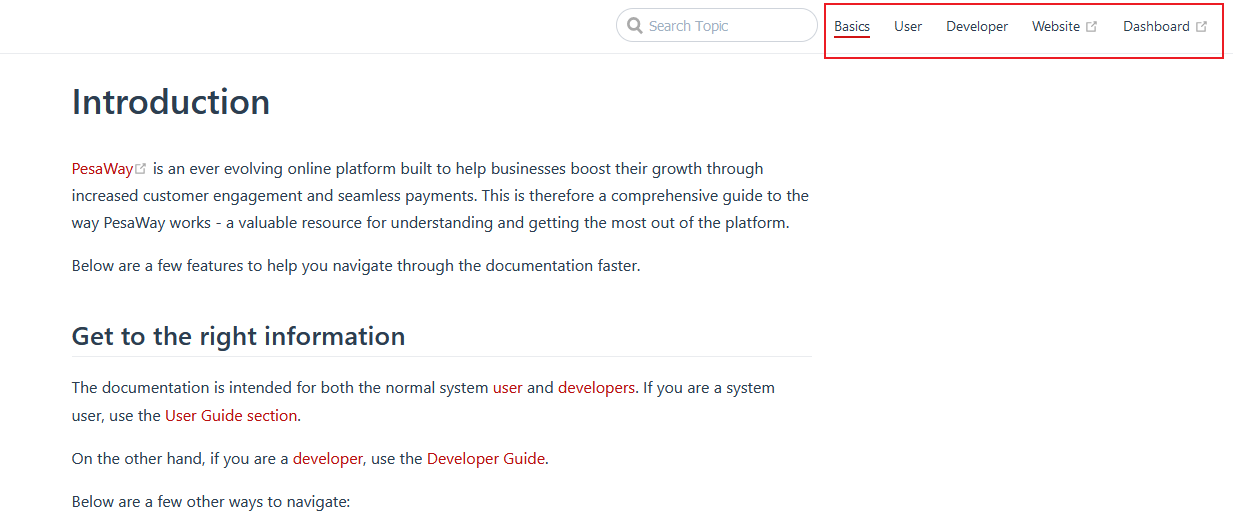Viewport: 1234px width, 526px height.
Task: Click the 'Below are a few other ways to navigate' text
Action: click(211, 501)
